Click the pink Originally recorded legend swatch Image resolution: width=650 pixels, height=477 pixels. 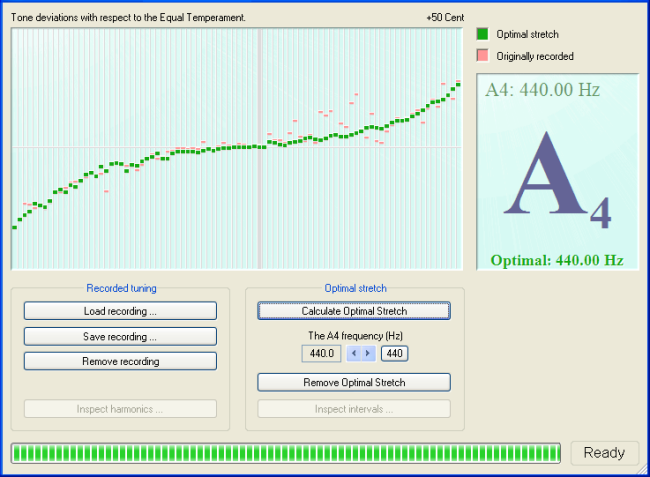tap(483, 56)
